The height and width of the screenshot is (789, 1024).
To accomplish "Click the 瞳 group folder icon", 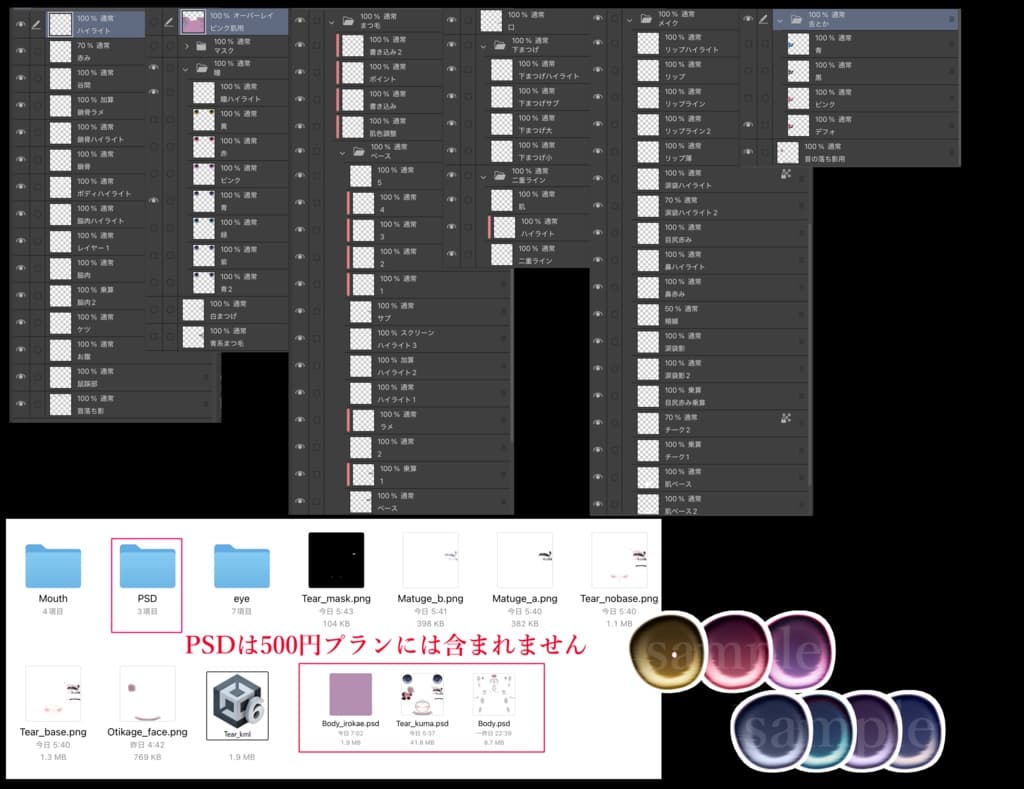I will 200,67.
